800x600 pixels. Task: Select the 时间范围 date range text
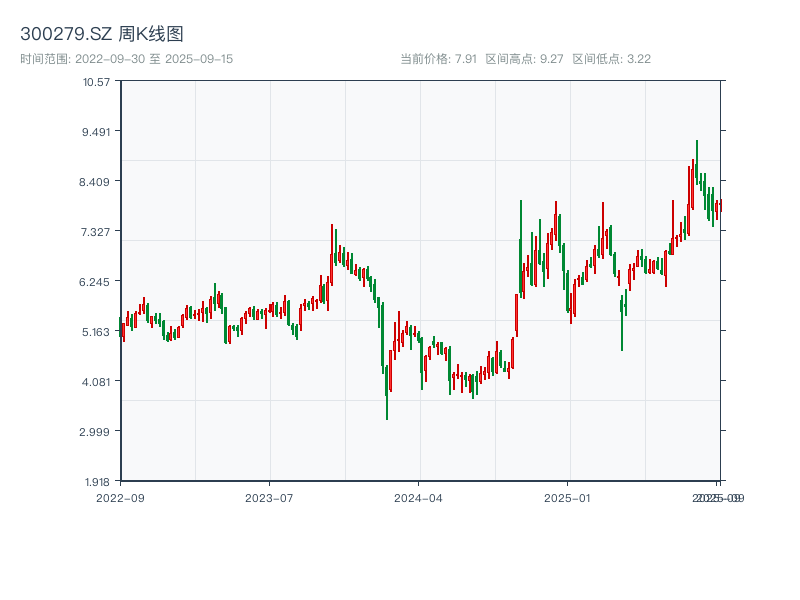click(x=127, y=59)
